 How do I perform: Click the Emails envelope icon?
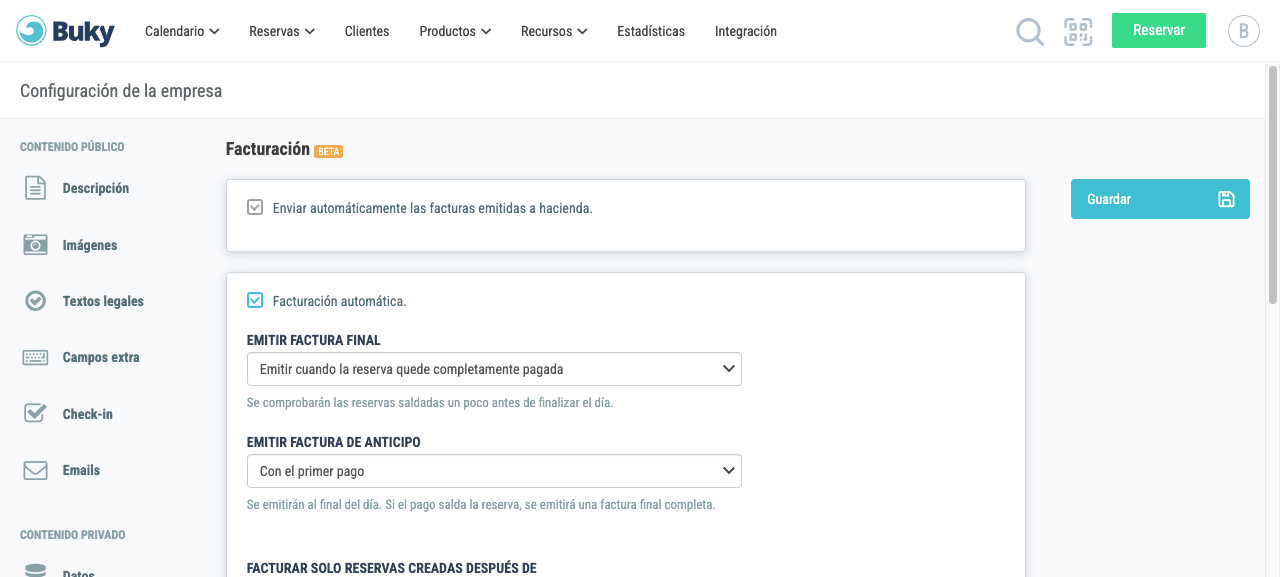pos(36,470)
